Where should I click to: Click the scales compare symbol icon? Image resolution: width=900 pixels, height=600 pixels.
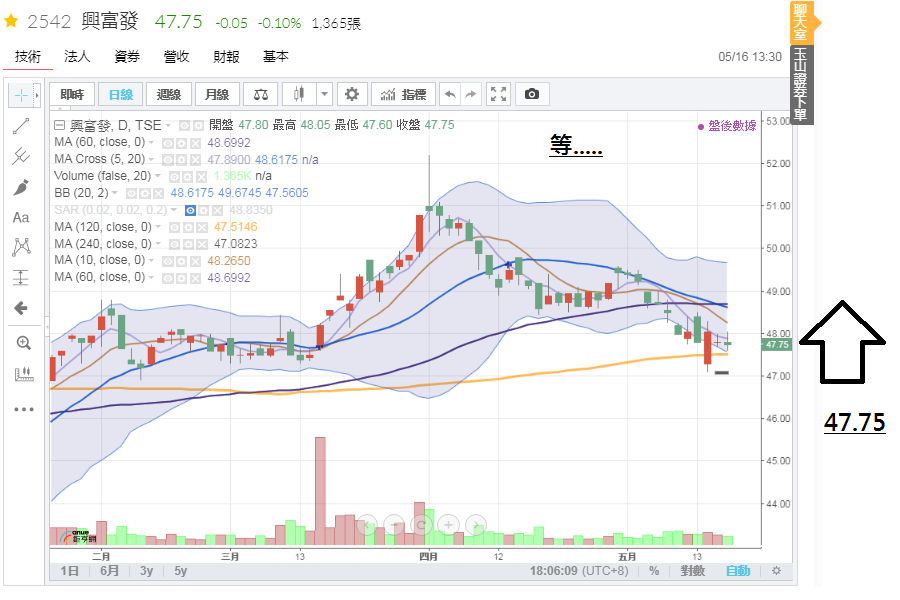[x=261, y=94]
